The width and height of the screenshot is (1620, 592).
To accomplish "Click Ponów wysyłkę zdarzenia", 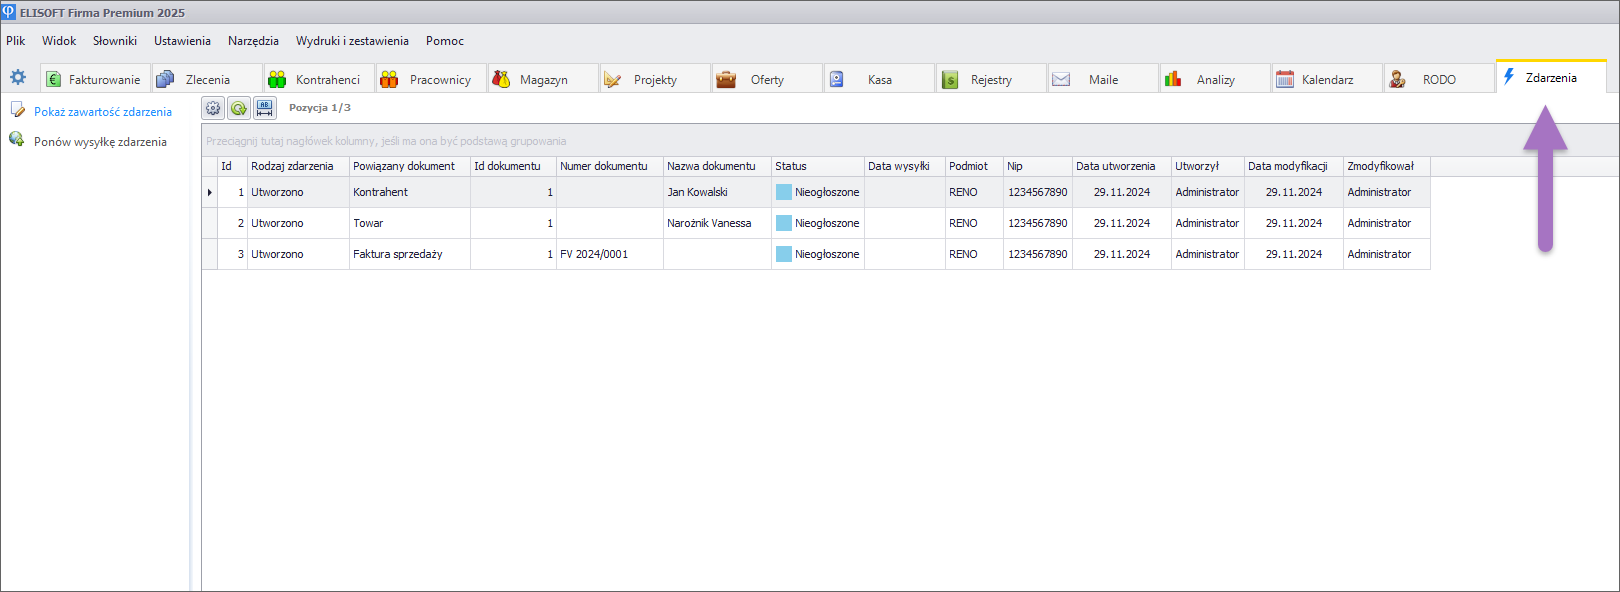I will click(x=100, y=142).
